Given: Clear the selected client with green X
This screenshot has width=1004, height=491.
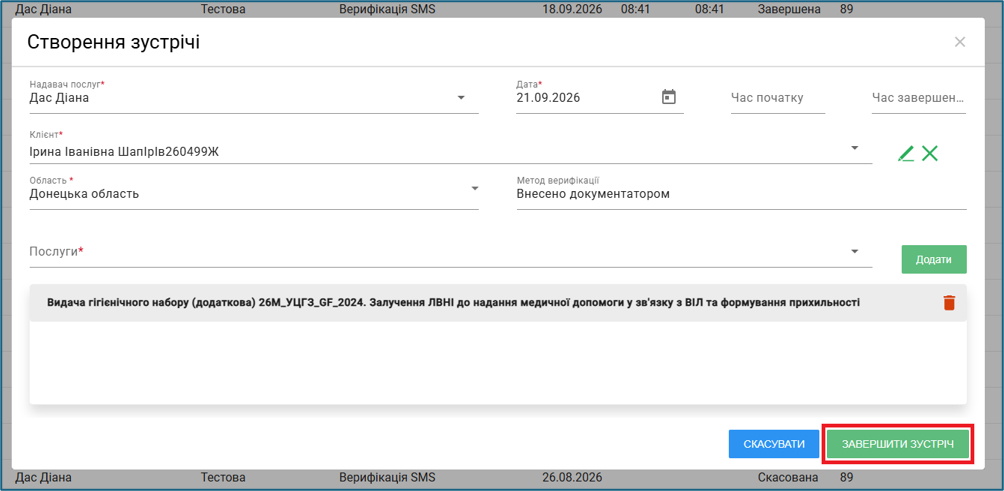Looking at the screenshot, I should pos(930,153).
